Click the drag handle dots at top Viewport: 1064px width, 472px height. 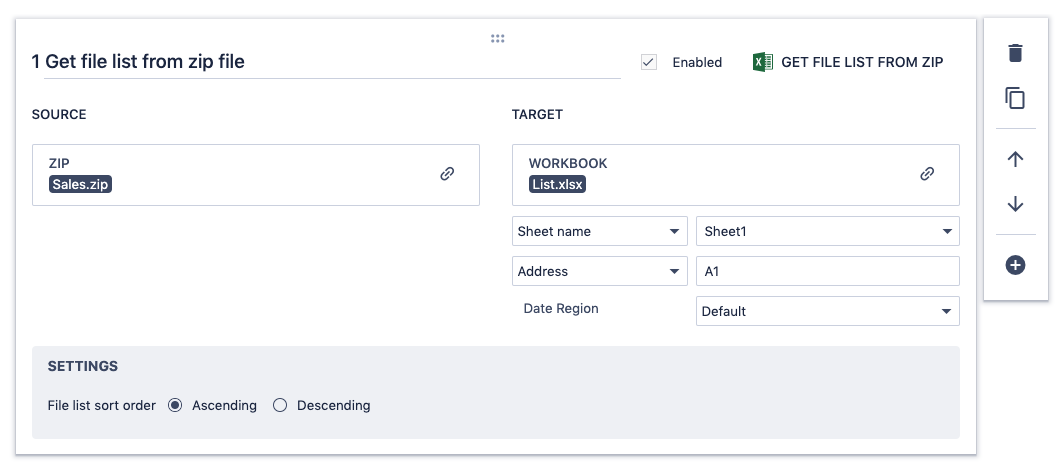(497, 38)
